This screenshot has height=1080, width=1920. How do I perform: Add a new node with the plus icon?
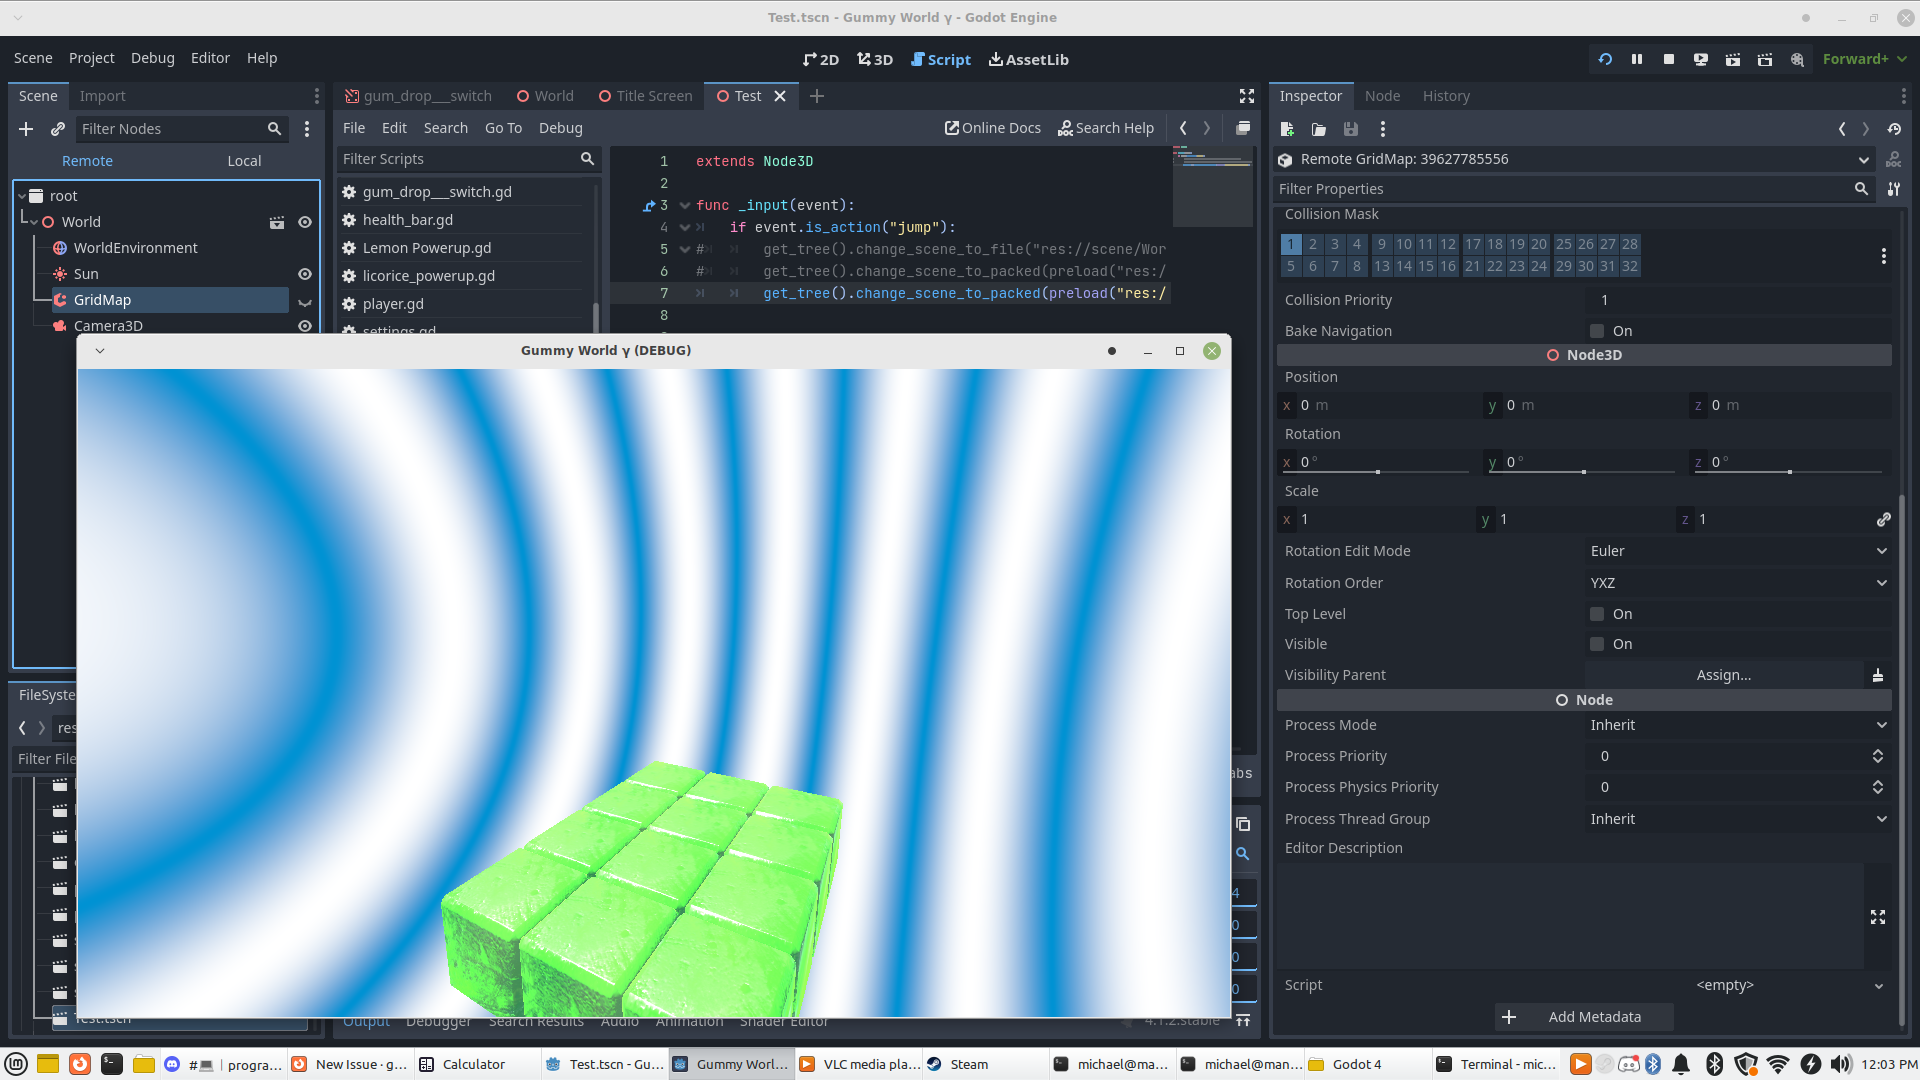26,129
